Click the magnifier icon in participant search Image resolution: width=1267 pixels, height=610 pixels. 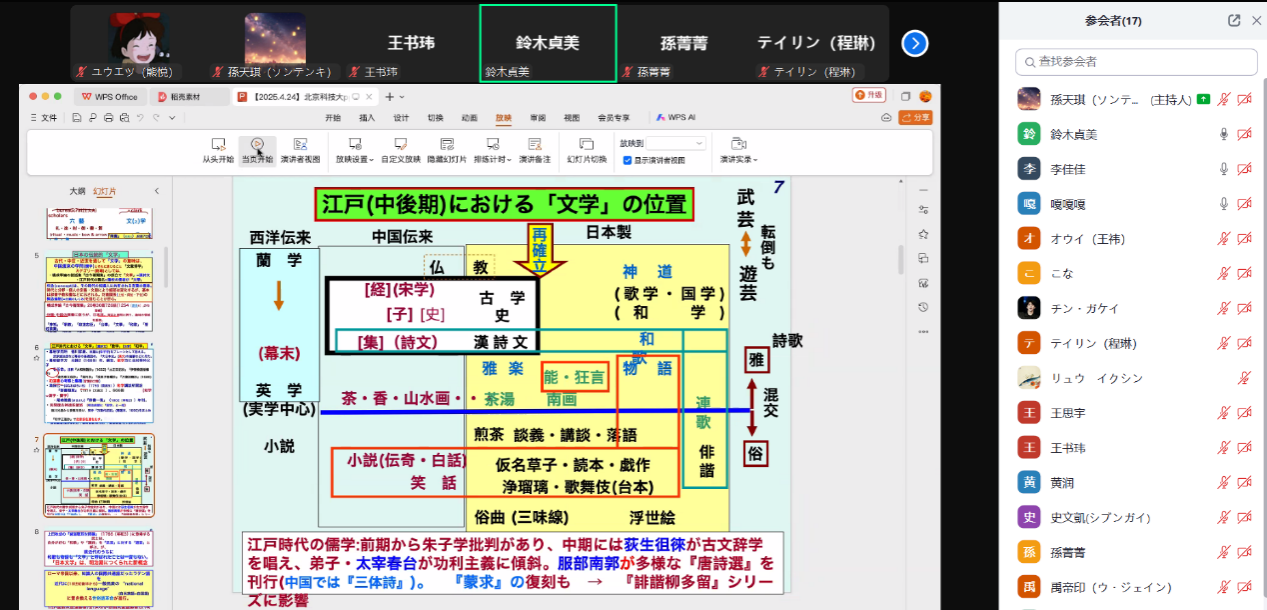pyautogui.click(x=1029, y=62)
